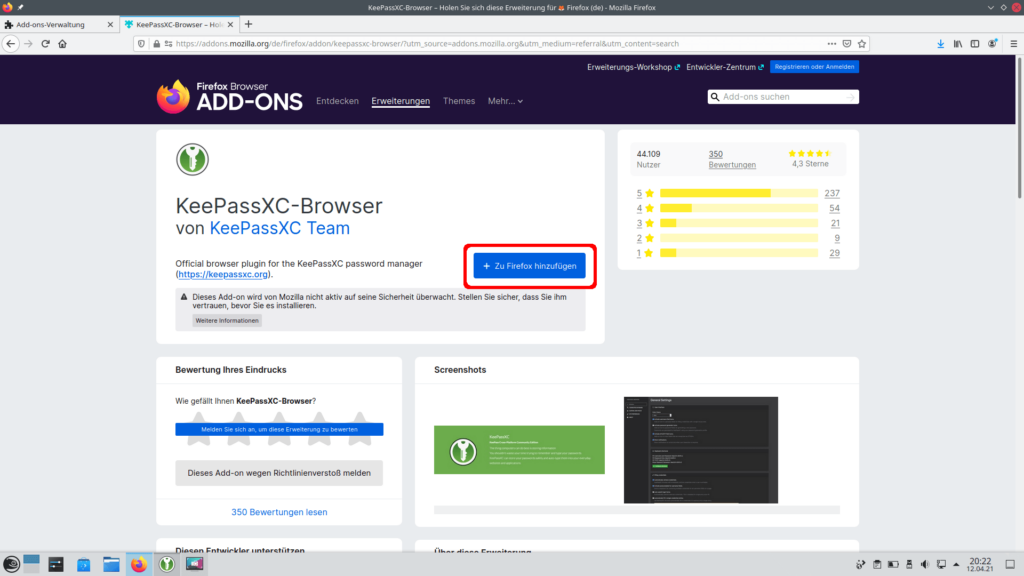This screenshot has width=1024, height=576.
Task: View site security padlock details
Action: pyautogui.click(x=157, y=44)
